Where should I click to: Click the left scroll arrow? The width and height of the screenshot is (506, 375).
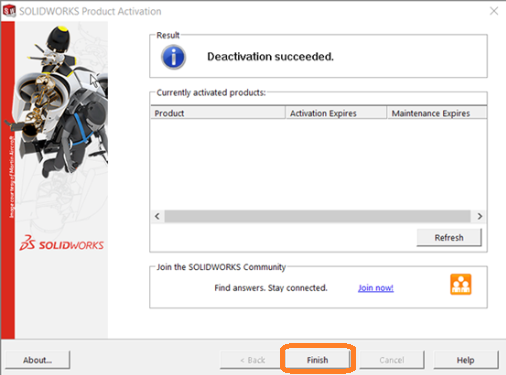click(157, 216)
